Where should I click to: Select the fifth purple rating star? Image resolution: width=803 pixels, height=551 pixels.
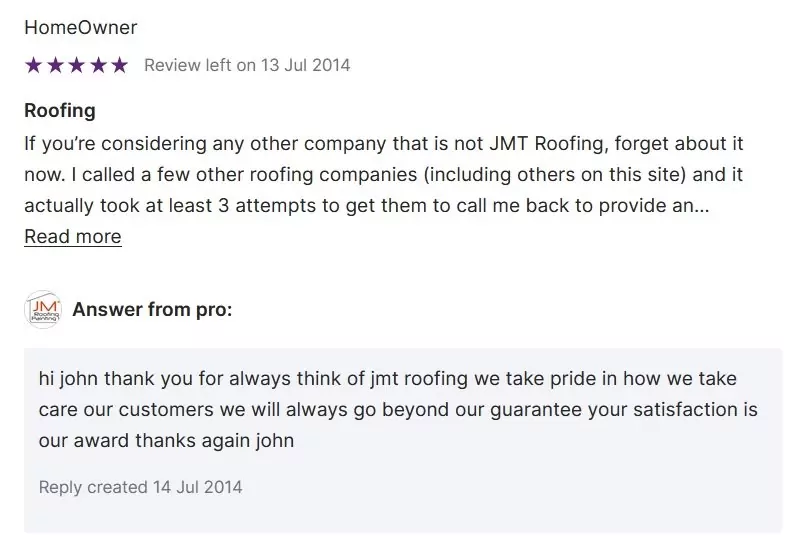pos(119,65)
